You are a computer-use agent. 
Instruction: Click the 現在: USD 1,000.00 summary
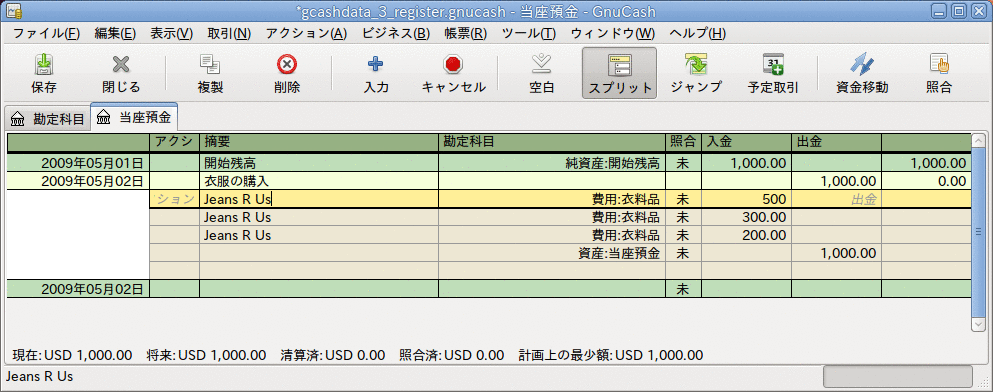[x=72, y=355]
